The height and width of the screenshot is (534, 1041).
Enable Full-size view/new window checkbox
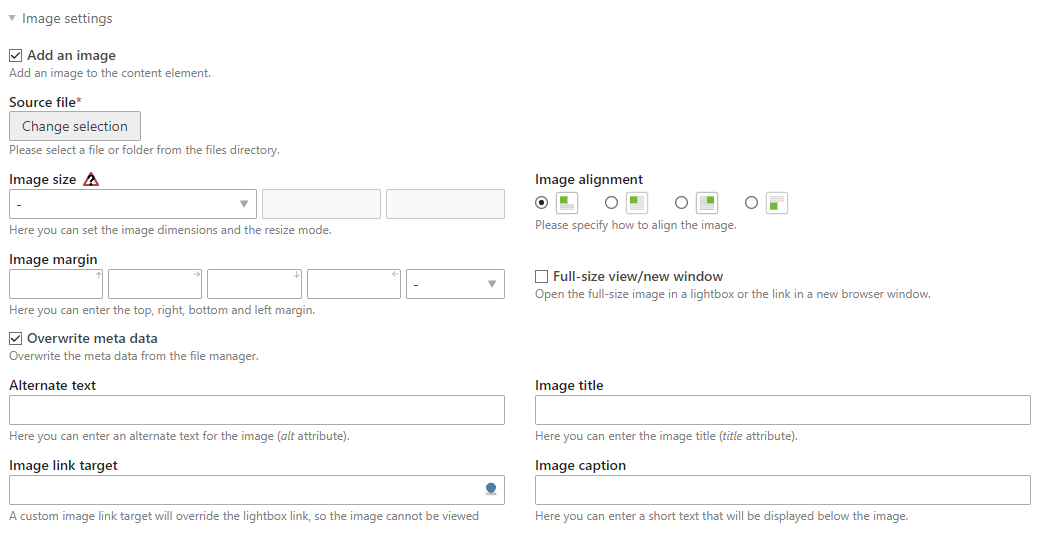[542, 276]
